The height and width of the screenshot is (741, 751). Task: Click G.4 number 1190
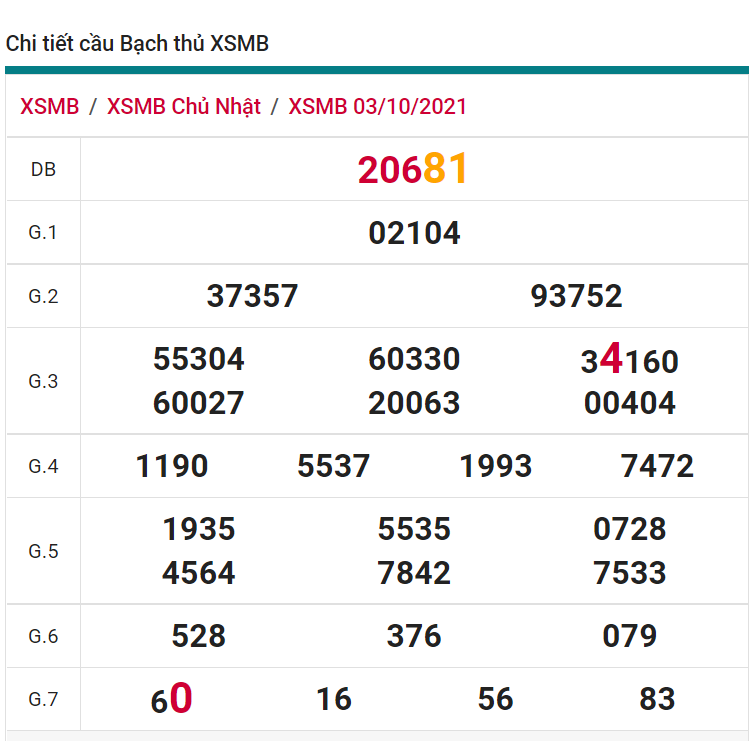click(172, 466)
